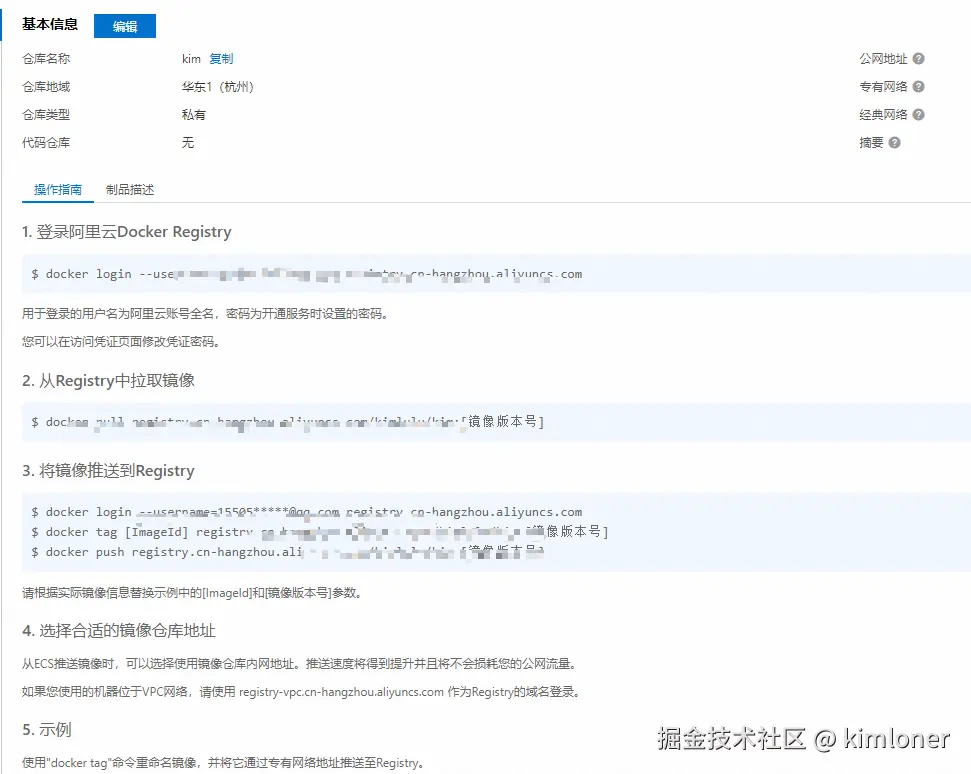Click heading 2. 从Registry中拉取镜像
This screenshot has width=971, height=774.
(x=108, y=380)
